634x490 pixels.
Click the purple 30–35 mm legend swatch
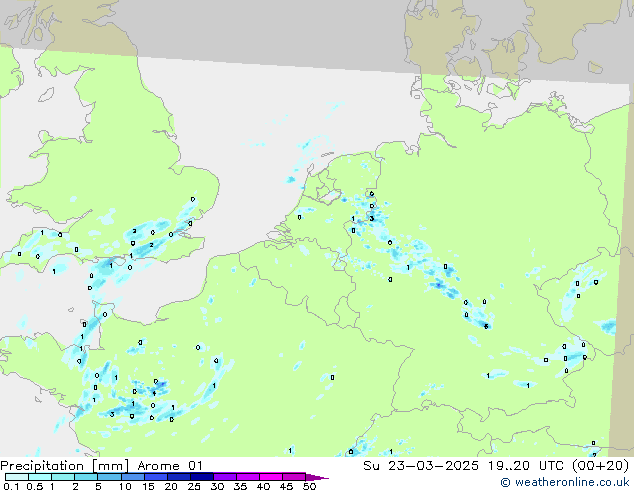pos(224,477)
